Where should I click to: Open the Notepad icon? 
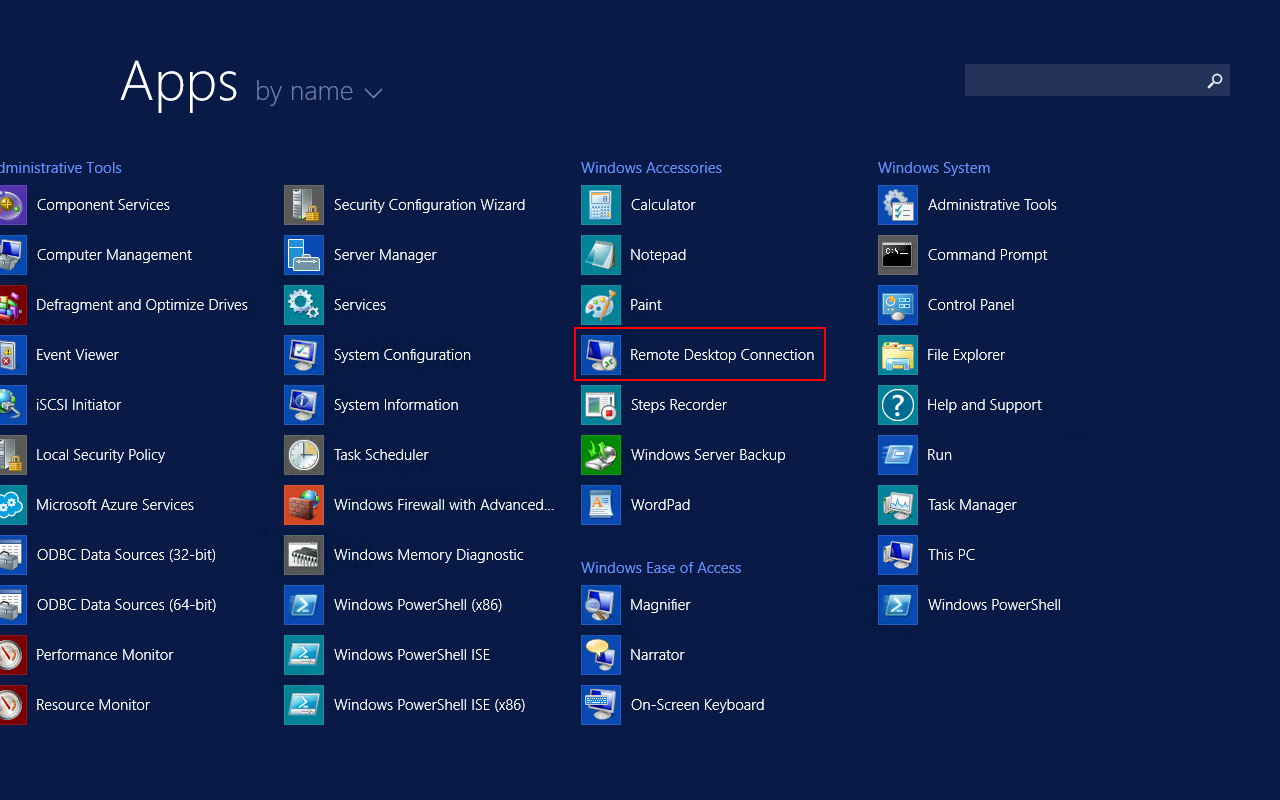tap(601, 255)
